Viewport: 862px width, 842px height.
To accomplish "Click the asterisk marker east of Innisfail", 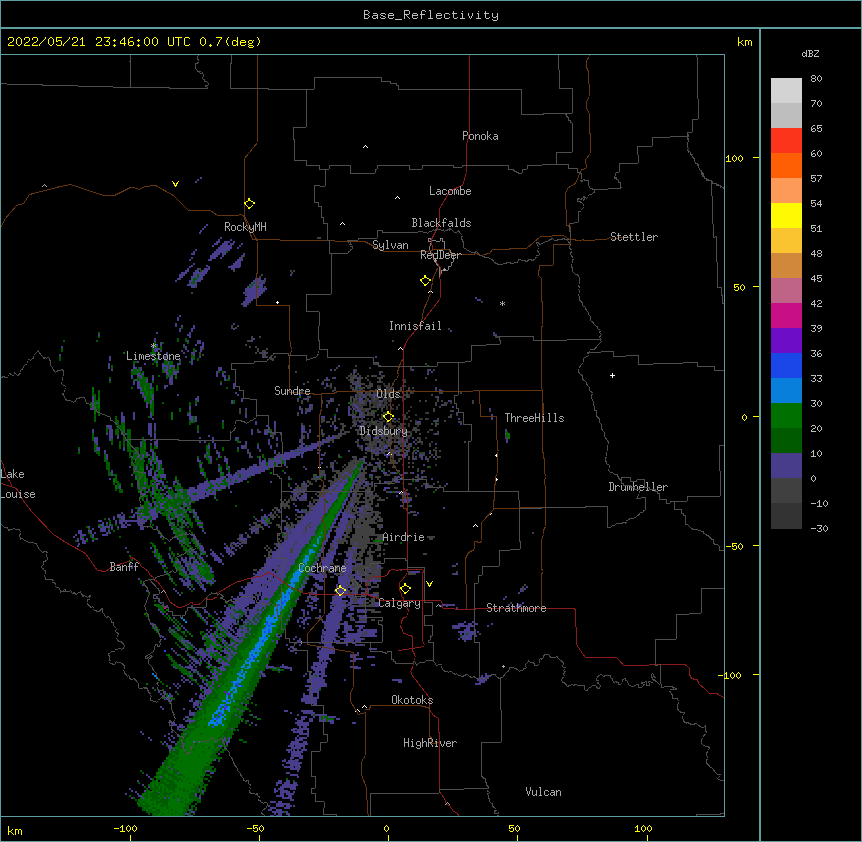I will (x=502, y=303).
